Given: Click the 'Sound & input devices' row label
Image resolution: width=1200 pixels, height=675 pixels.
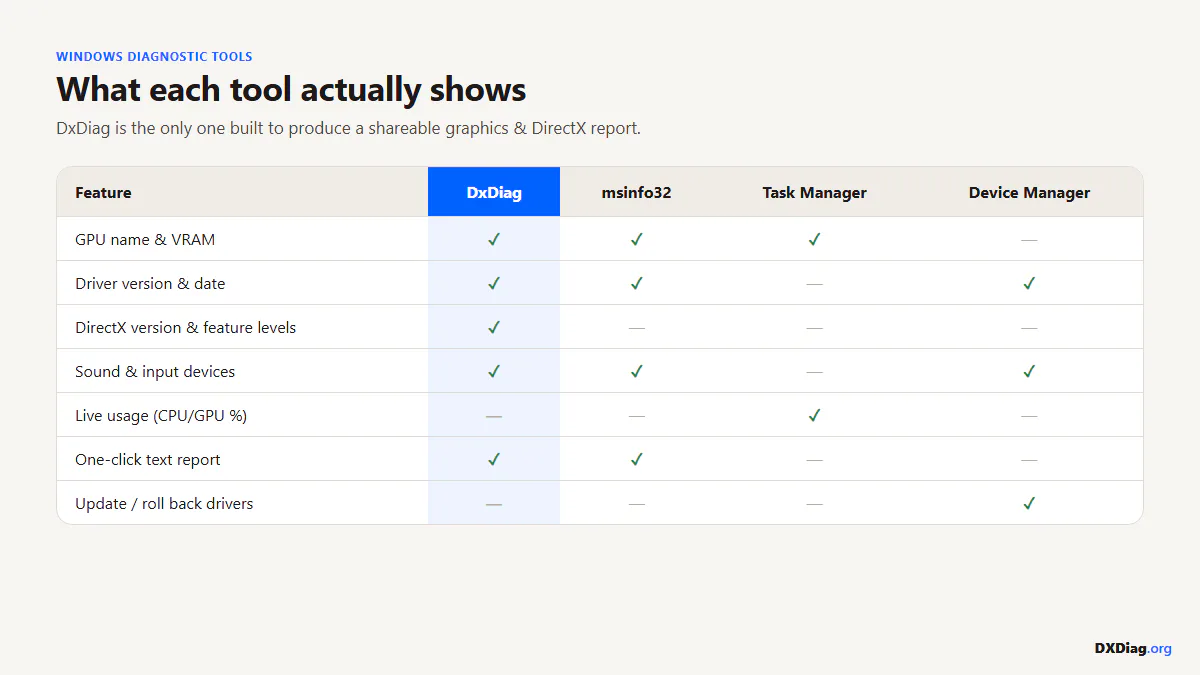Looking at the screenshot, I should click(x=155, y=371).
